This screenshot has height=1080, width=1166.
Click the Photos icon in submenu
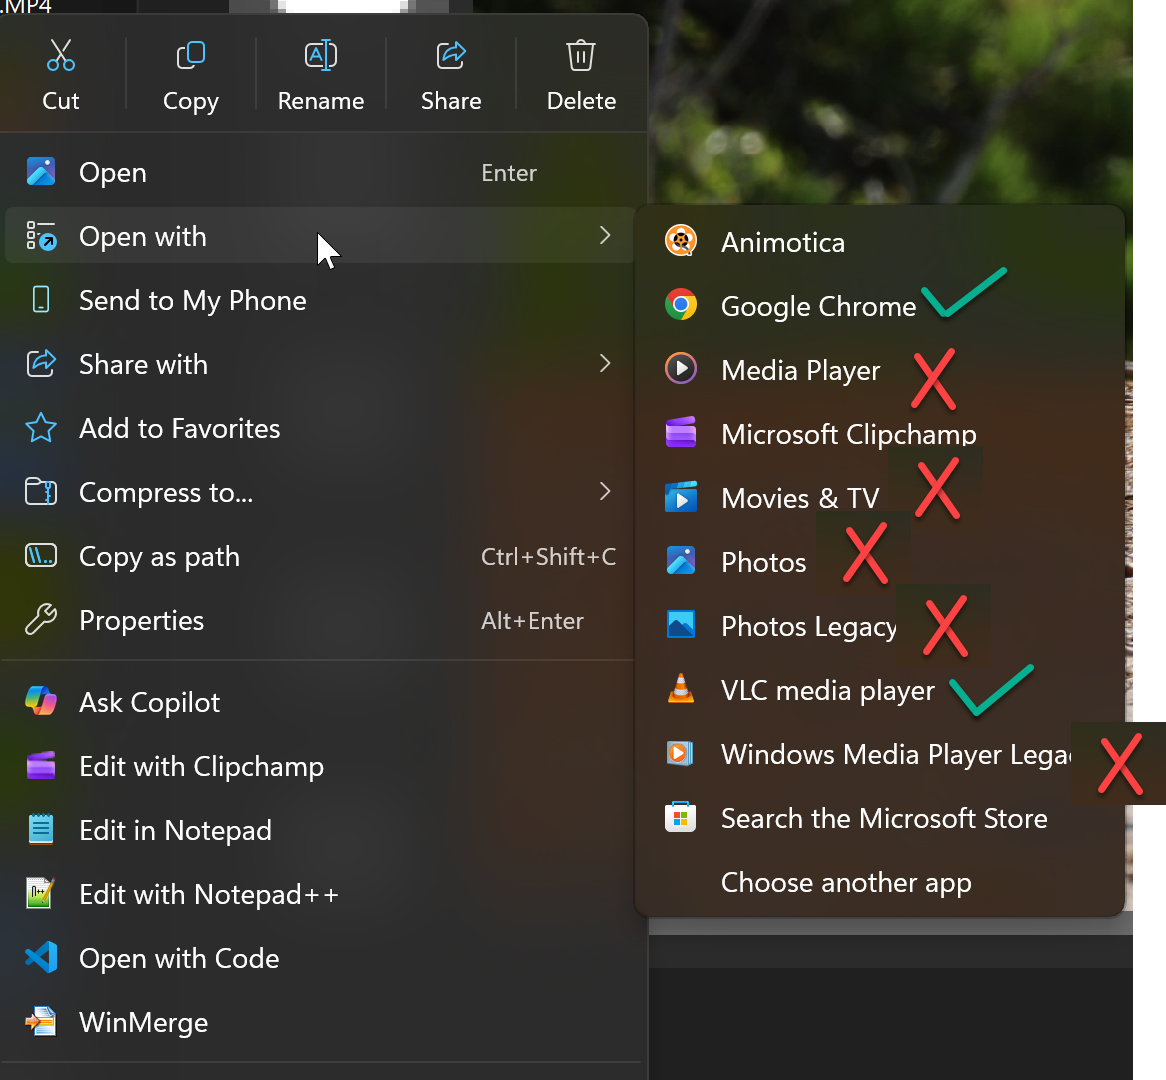(680, 561)
